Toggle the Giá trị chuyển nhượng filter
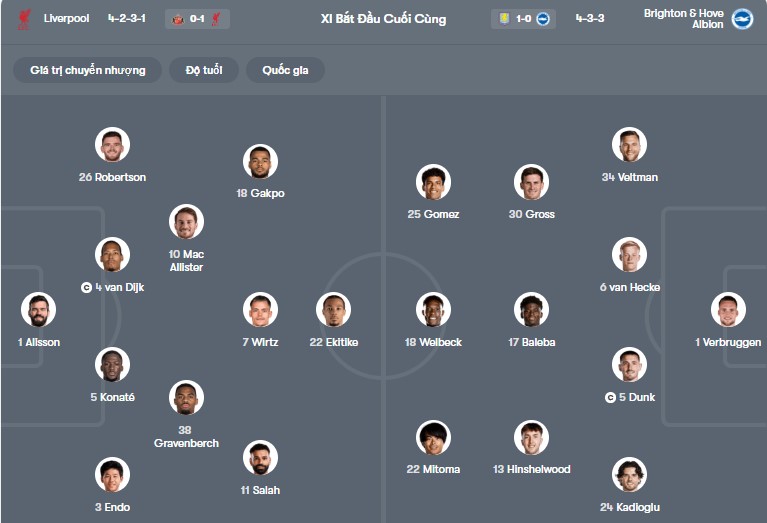The image size is (767, 523). click(x=88, y=70)
